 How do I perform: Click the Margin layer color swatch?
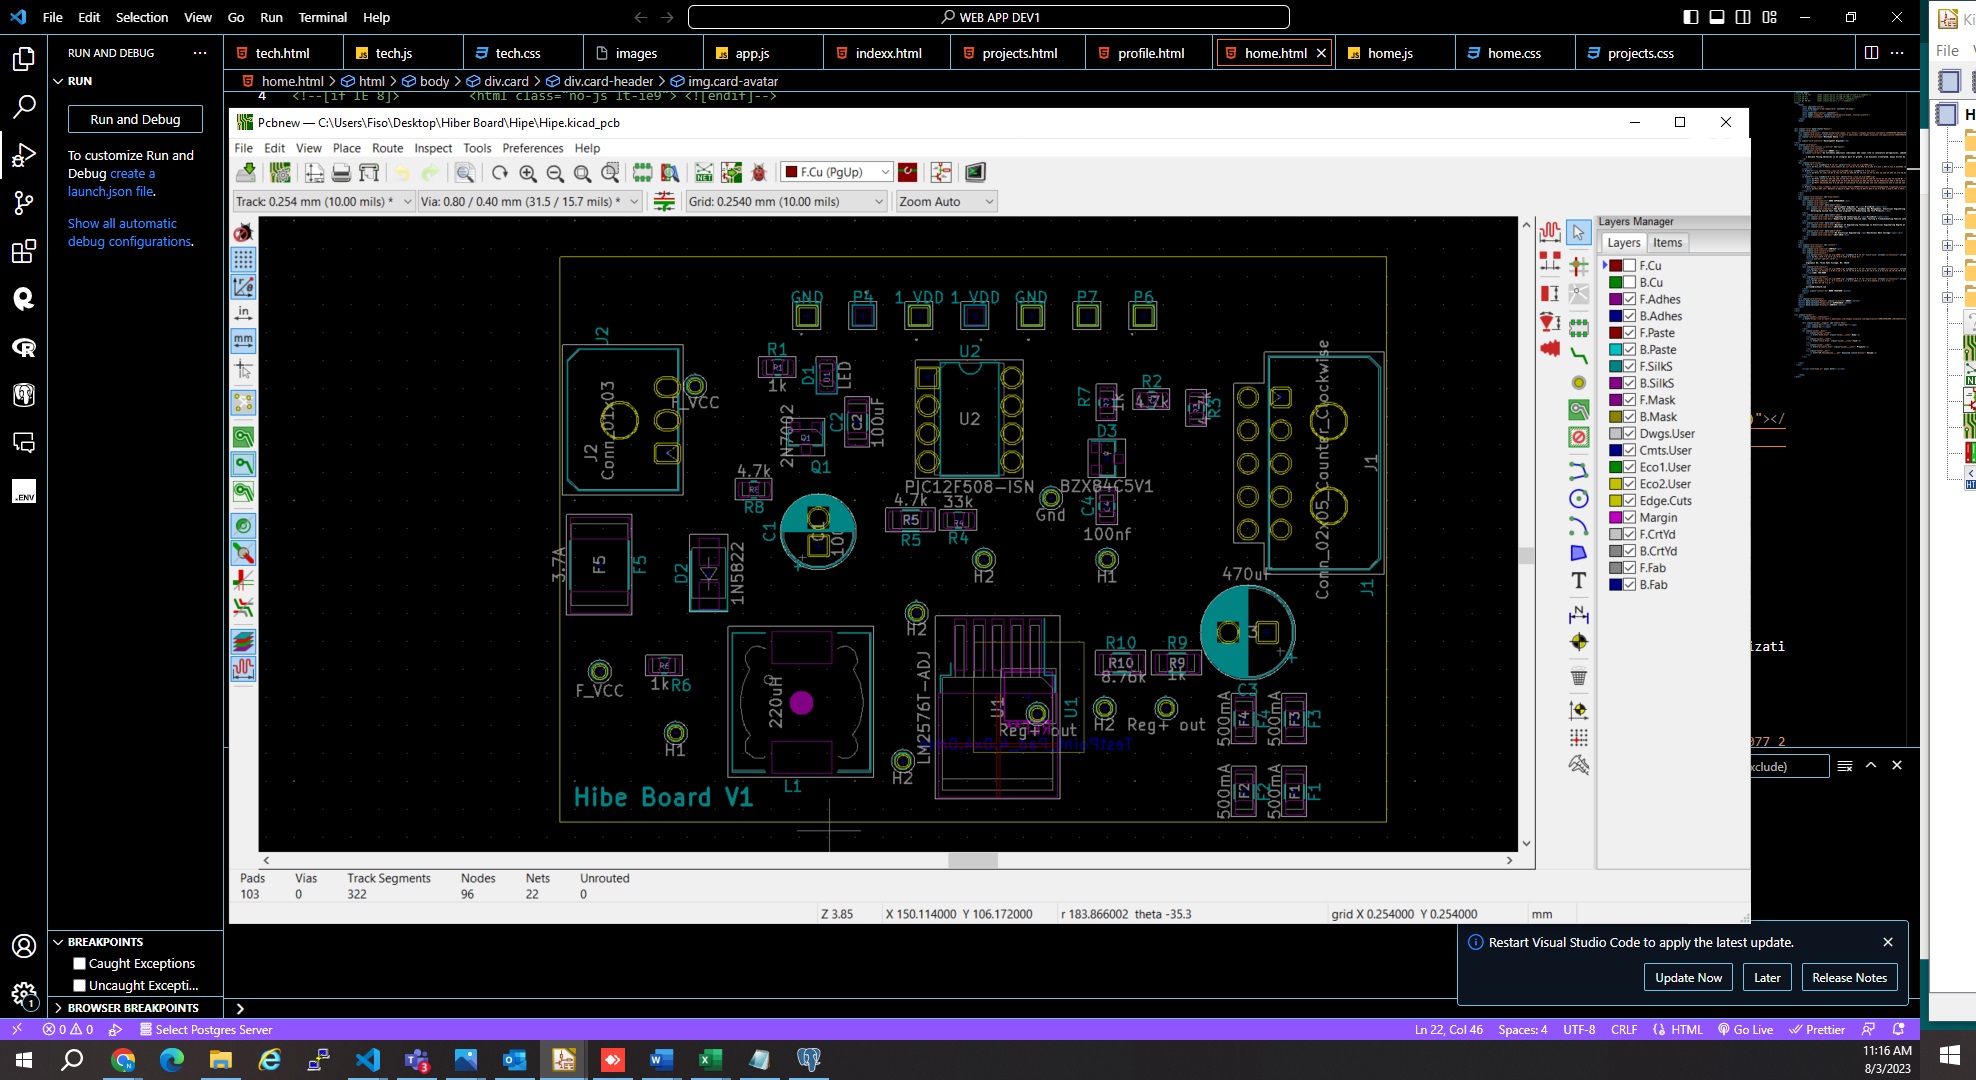click(x=1615, y=518)
